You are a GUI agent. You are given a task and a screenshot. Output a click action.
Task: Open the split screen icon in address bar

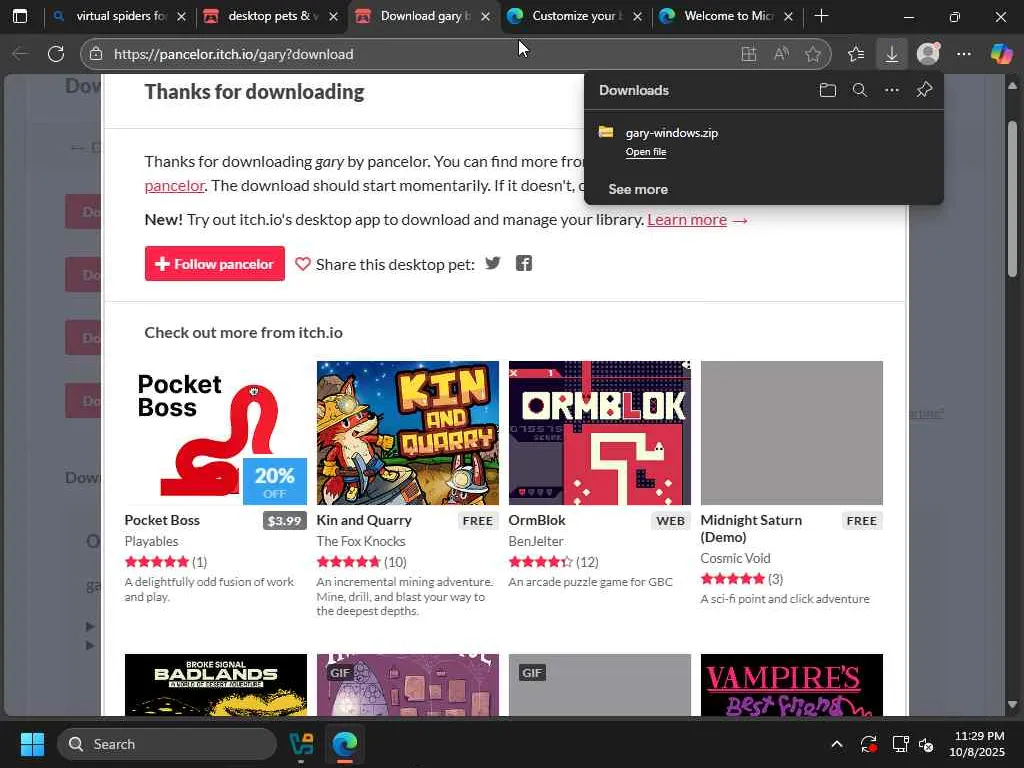coord(749,54)
